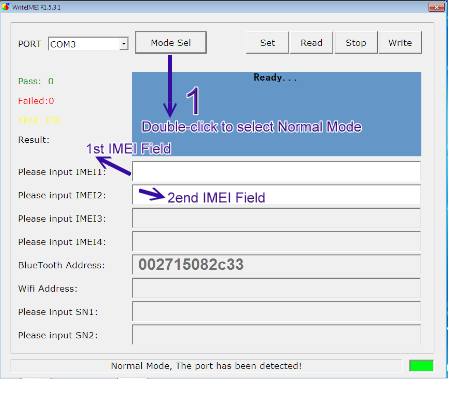Click the Set button

click(x=267, y=43)
